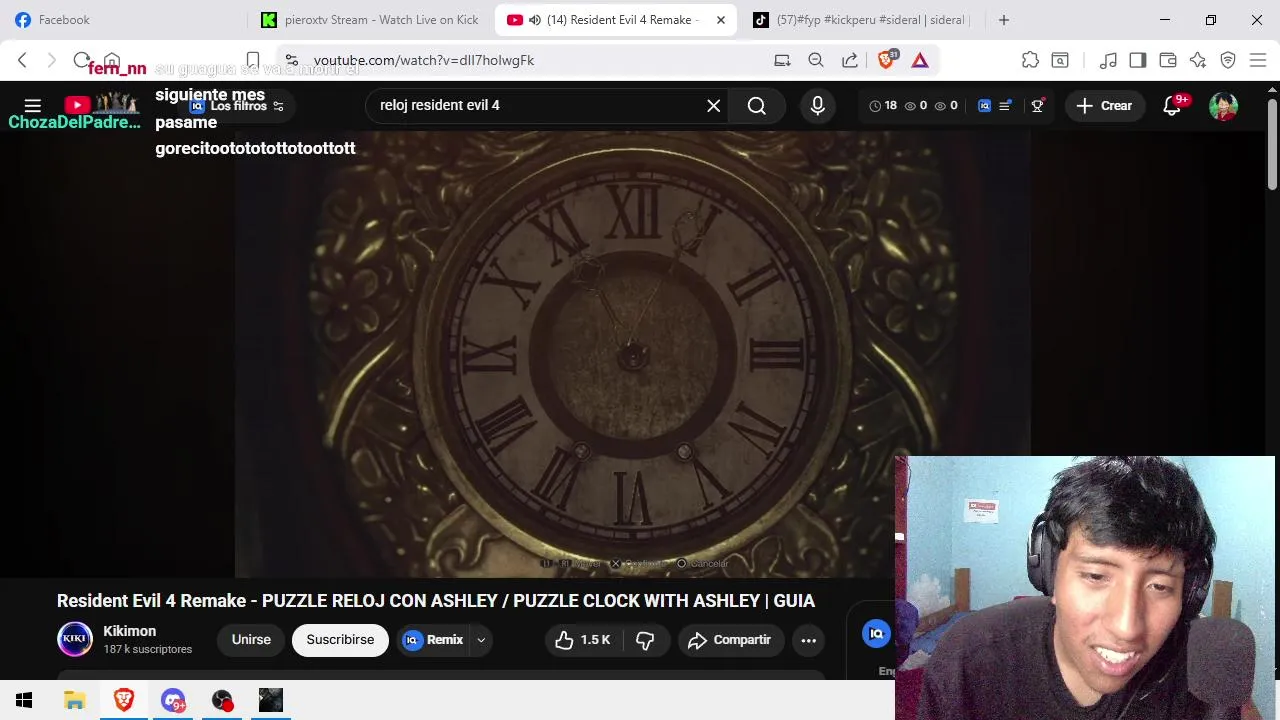Click the Remix button
This screenshot has width=1280, height=720.
pyautogui.click(x=434, y=640)
